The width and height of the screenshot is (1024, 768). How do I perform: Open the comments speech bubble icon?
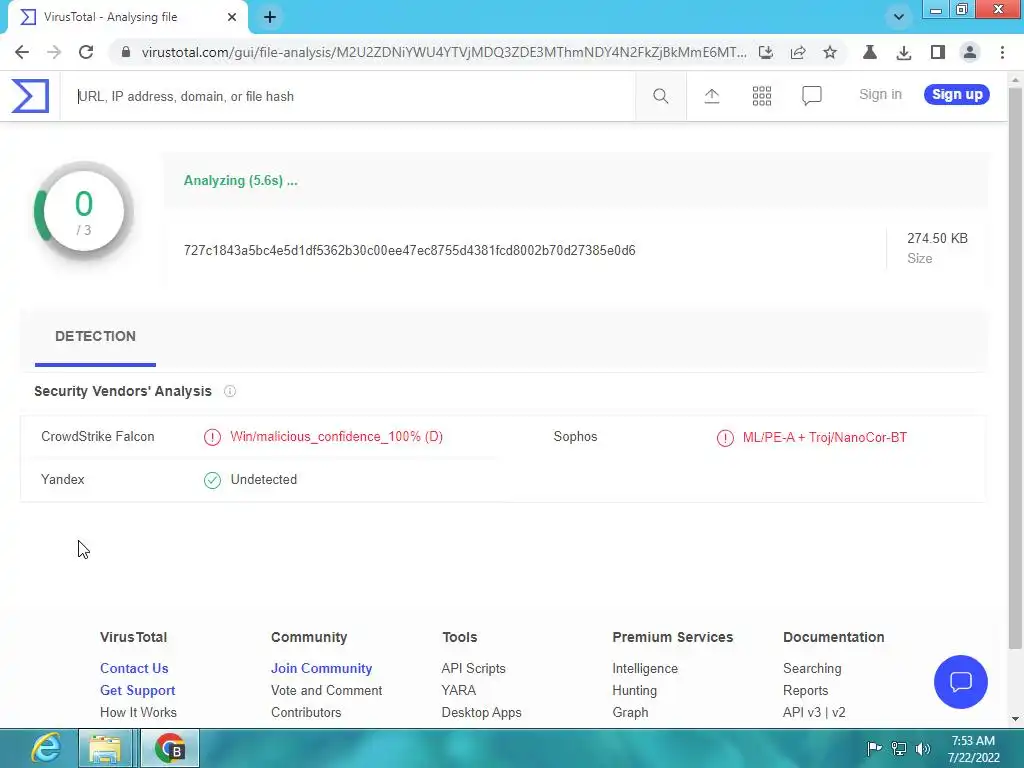tap(812, 96)
